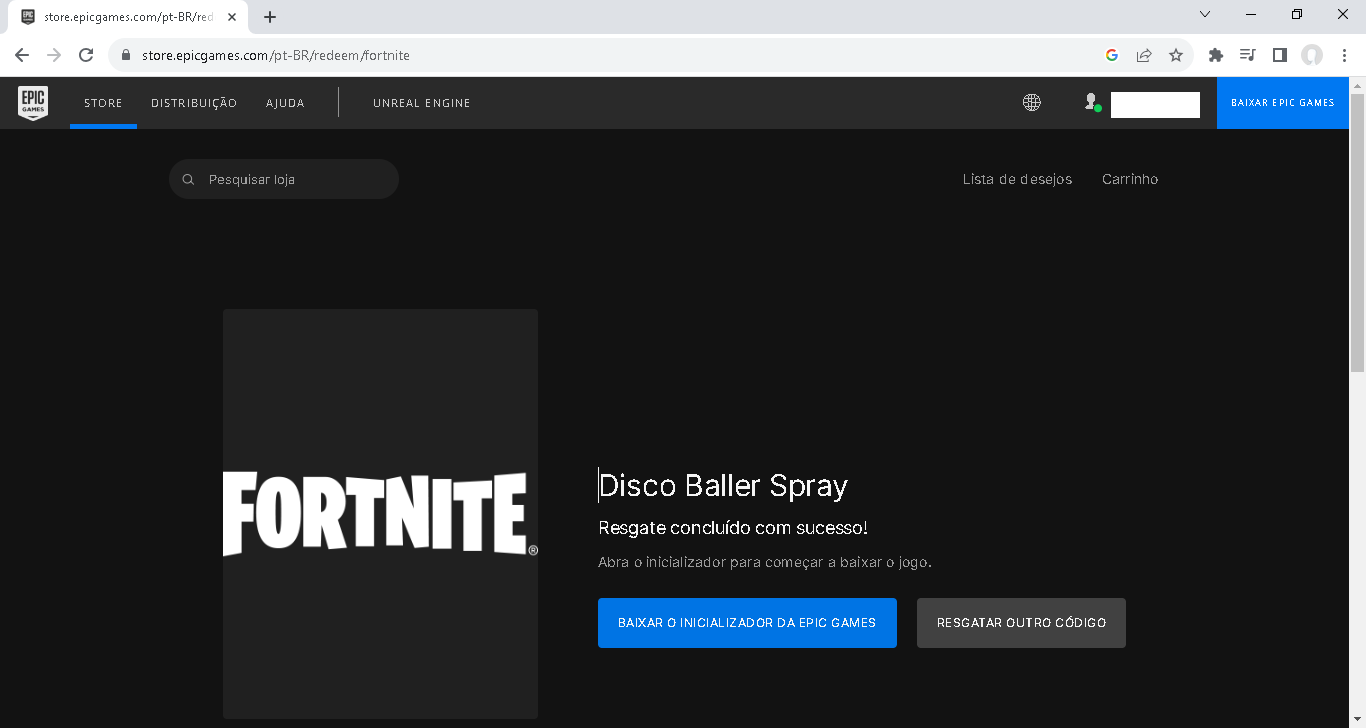The width and height of the screenshot is (1366, 728).
Task: Click BAIXAR O INICIALIZADOR DA EPIC GAMES
Action: pyautogui.click(x=747, y=623)
